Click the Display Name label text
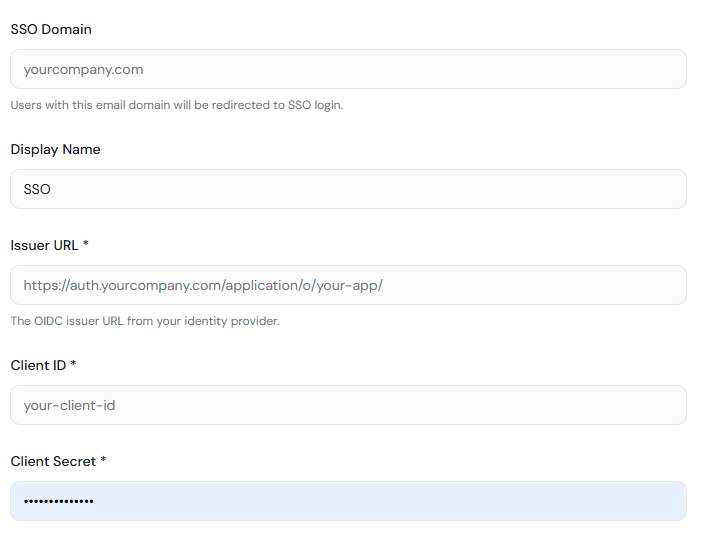The width and height of the screenshot is (702, 546). tap(55, 150)
